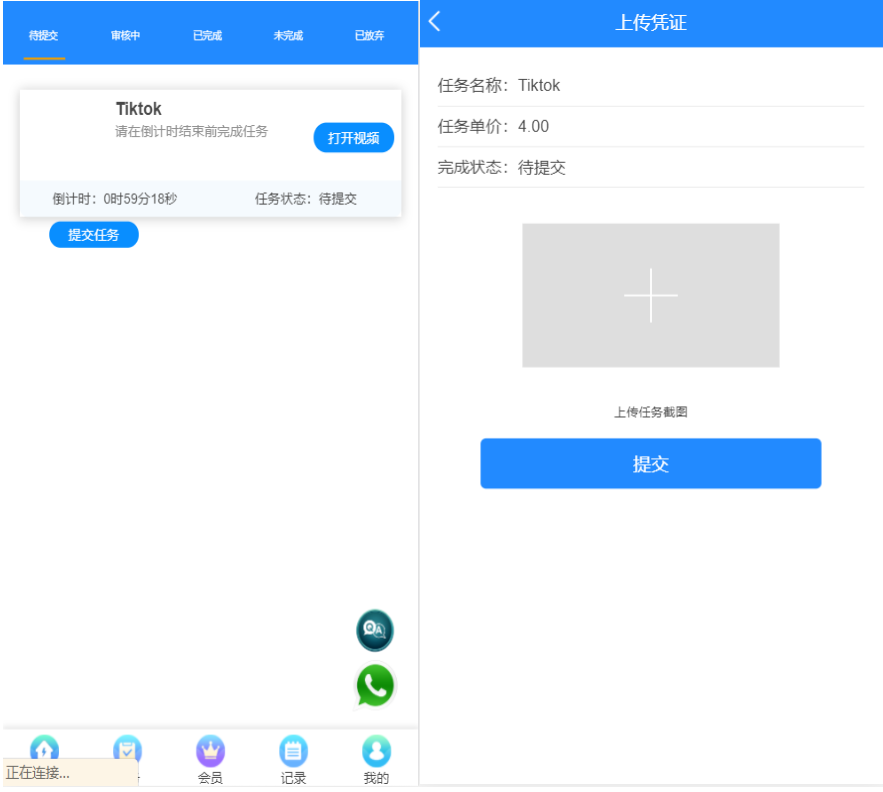Click the 上传凭证 page title
This screenshot has height=792, width=883.
[650, 23]
